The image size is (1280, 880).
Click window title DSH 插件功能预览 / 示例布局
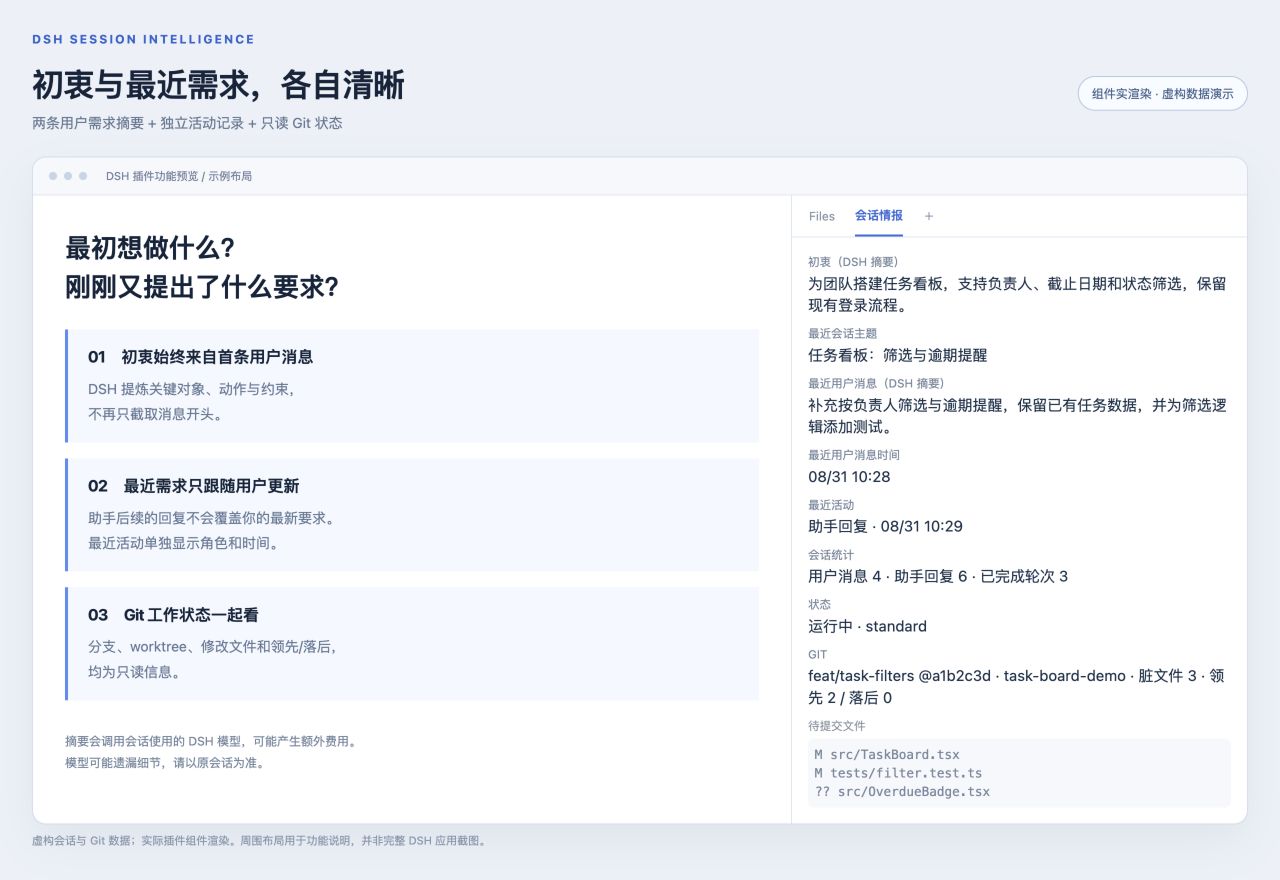[x=179, y=176]
